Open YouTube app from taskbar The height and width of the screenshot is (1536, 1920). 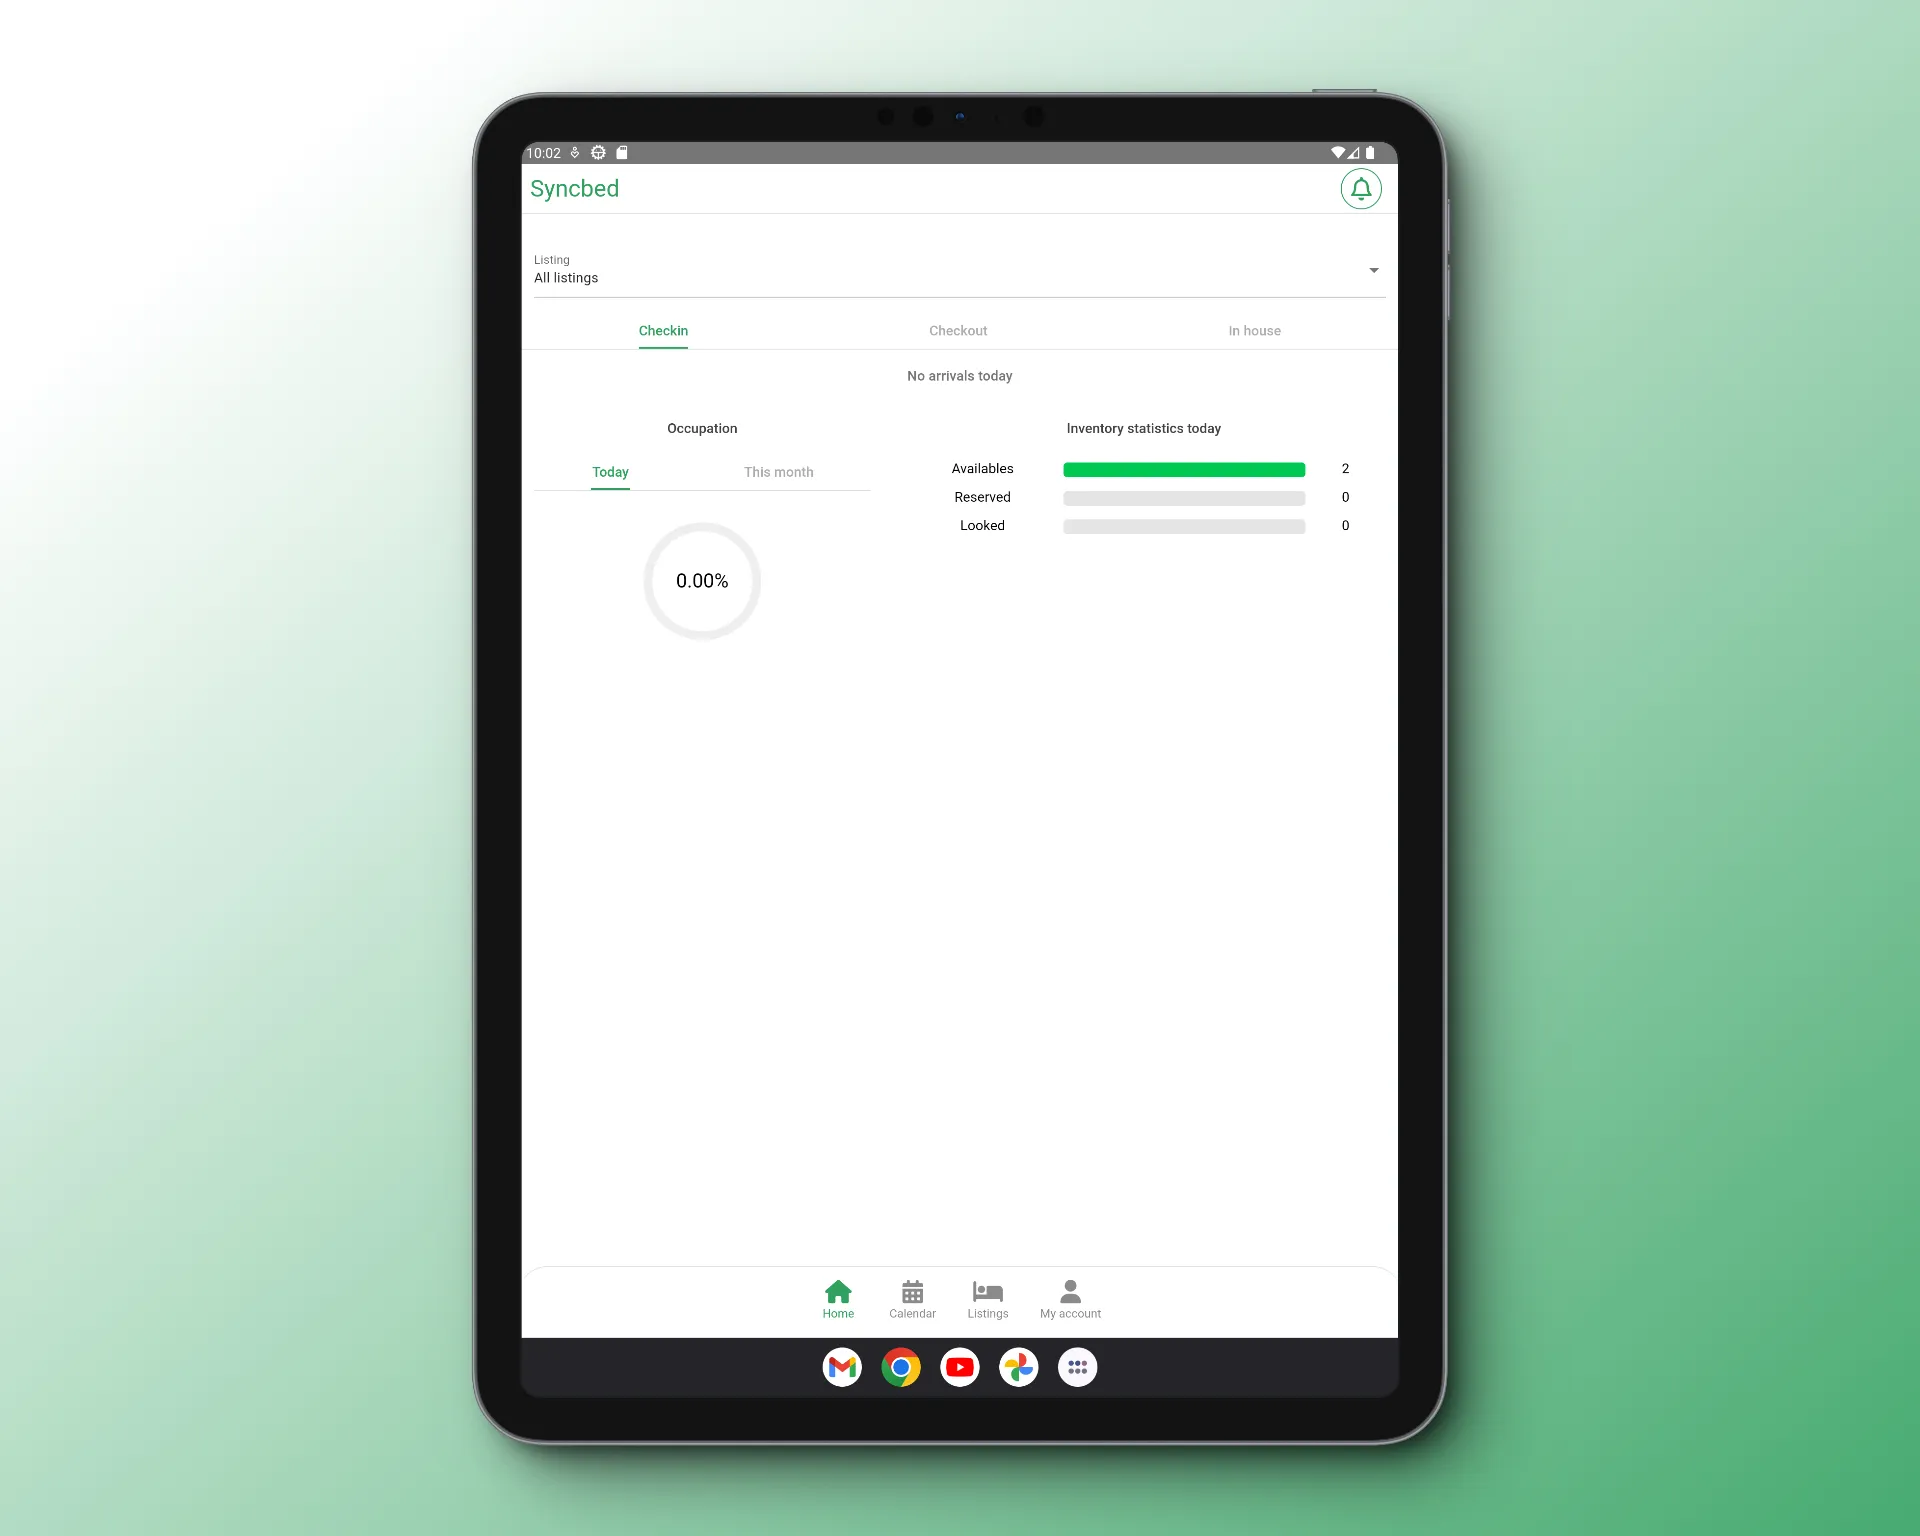[959, 1365]
